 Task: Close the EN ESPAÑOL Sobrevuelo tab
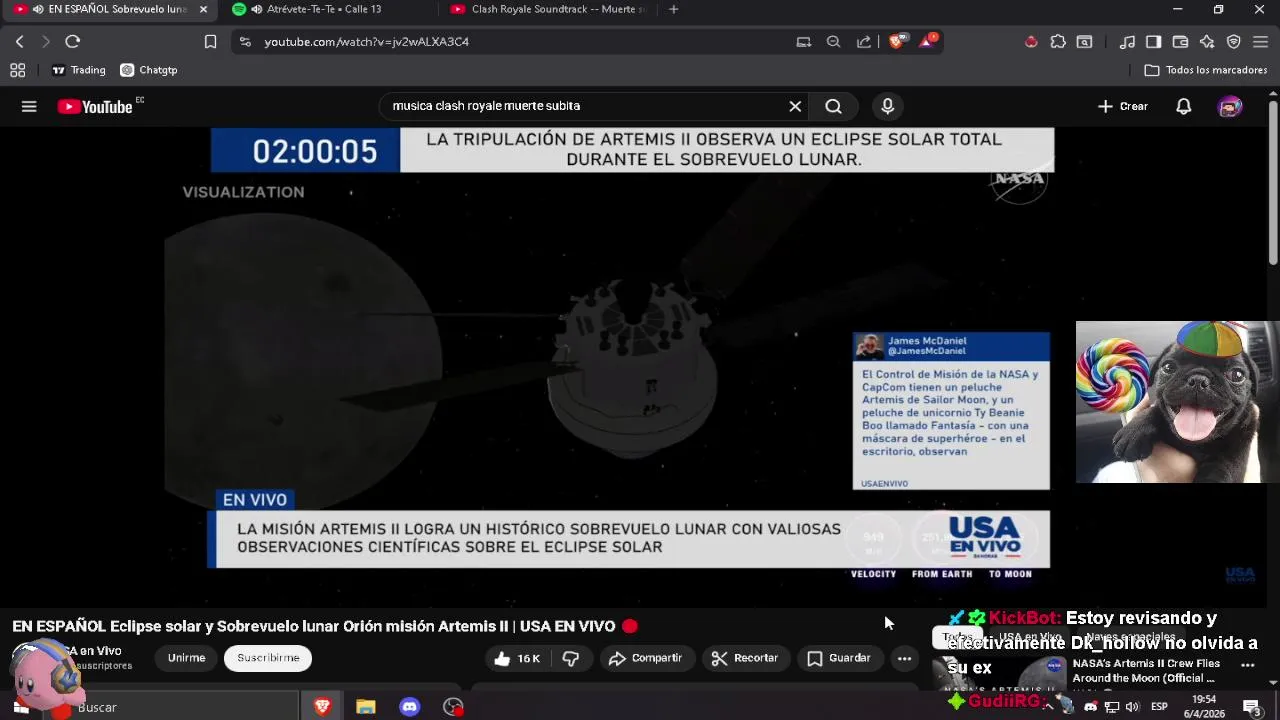(203, 9)
